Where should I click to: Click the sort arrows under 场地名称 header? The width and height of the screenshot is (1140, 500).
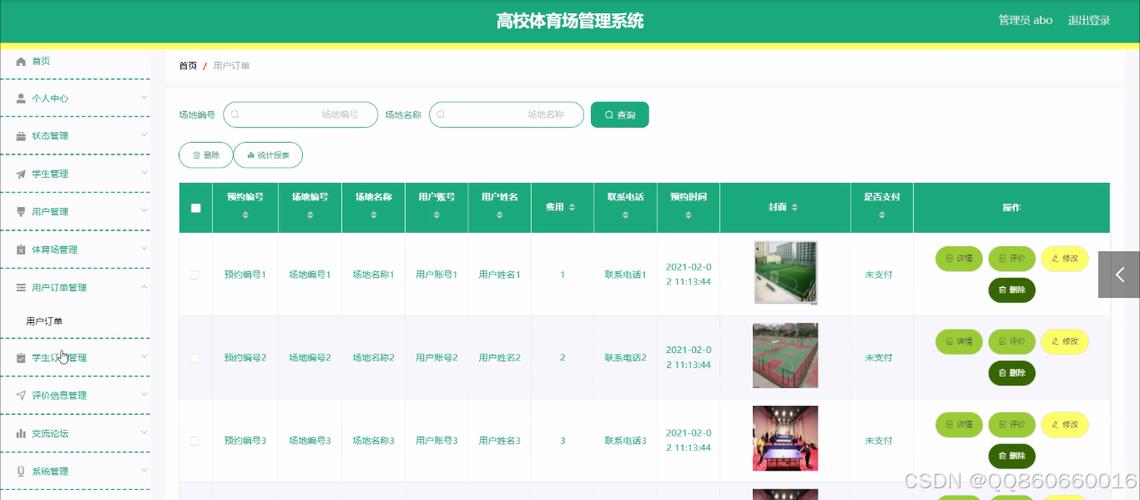[x=374, y=215]
